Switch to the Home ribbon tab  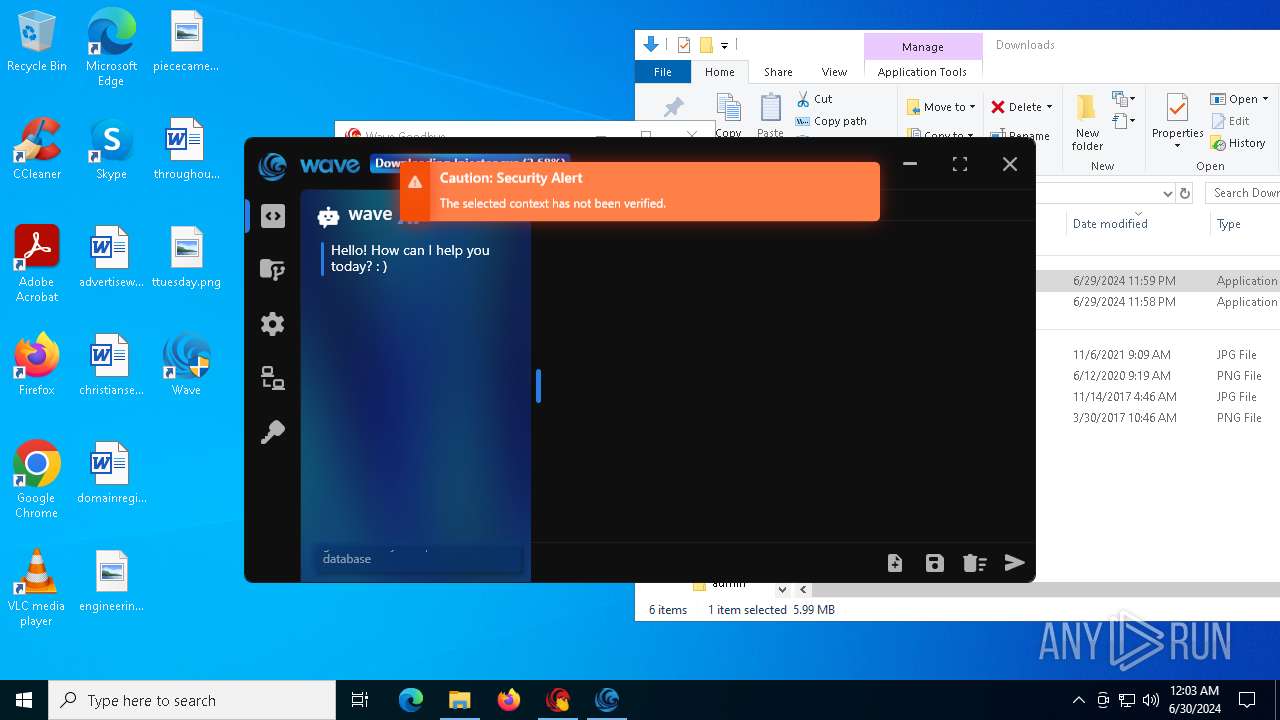[720, 72]
